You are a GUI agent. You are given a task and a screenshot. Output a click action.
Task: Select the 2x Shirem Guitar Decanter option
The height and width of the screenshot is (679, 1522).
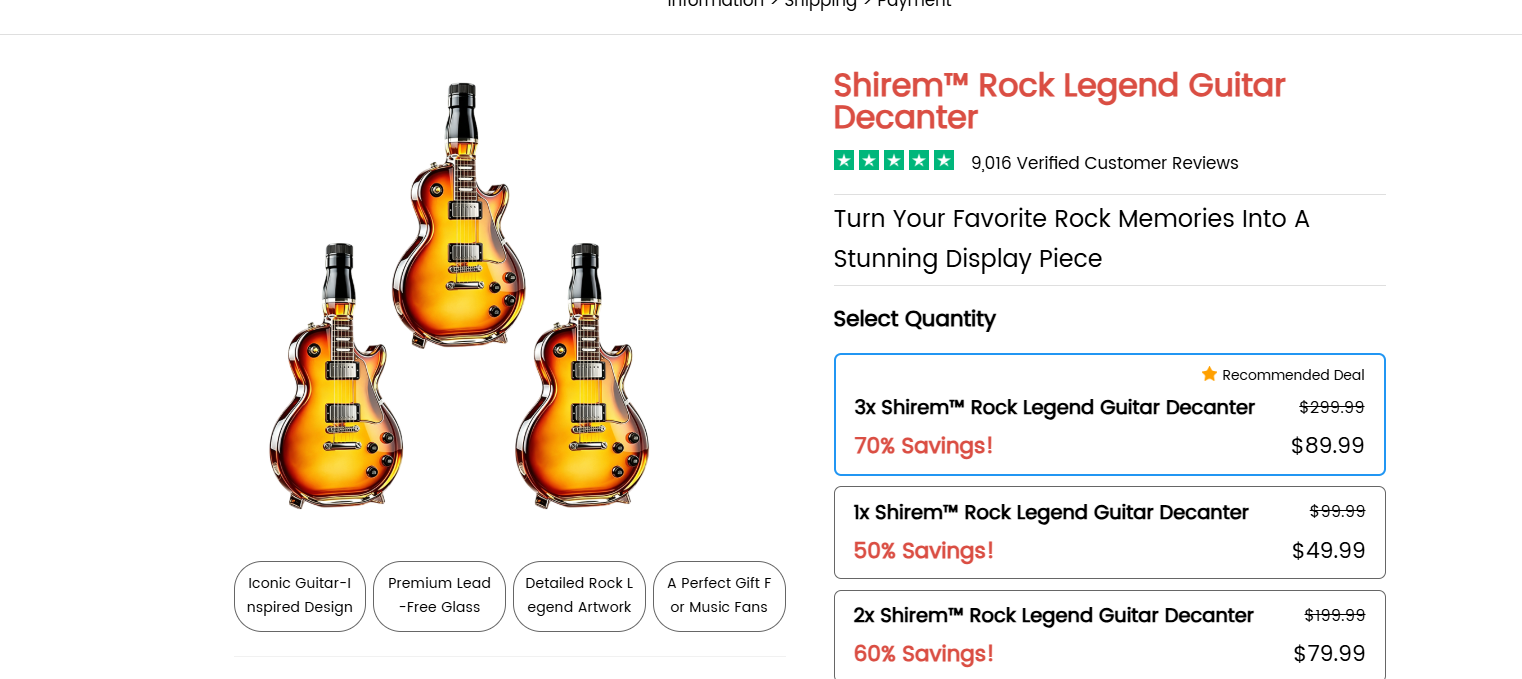(1109, 635)
